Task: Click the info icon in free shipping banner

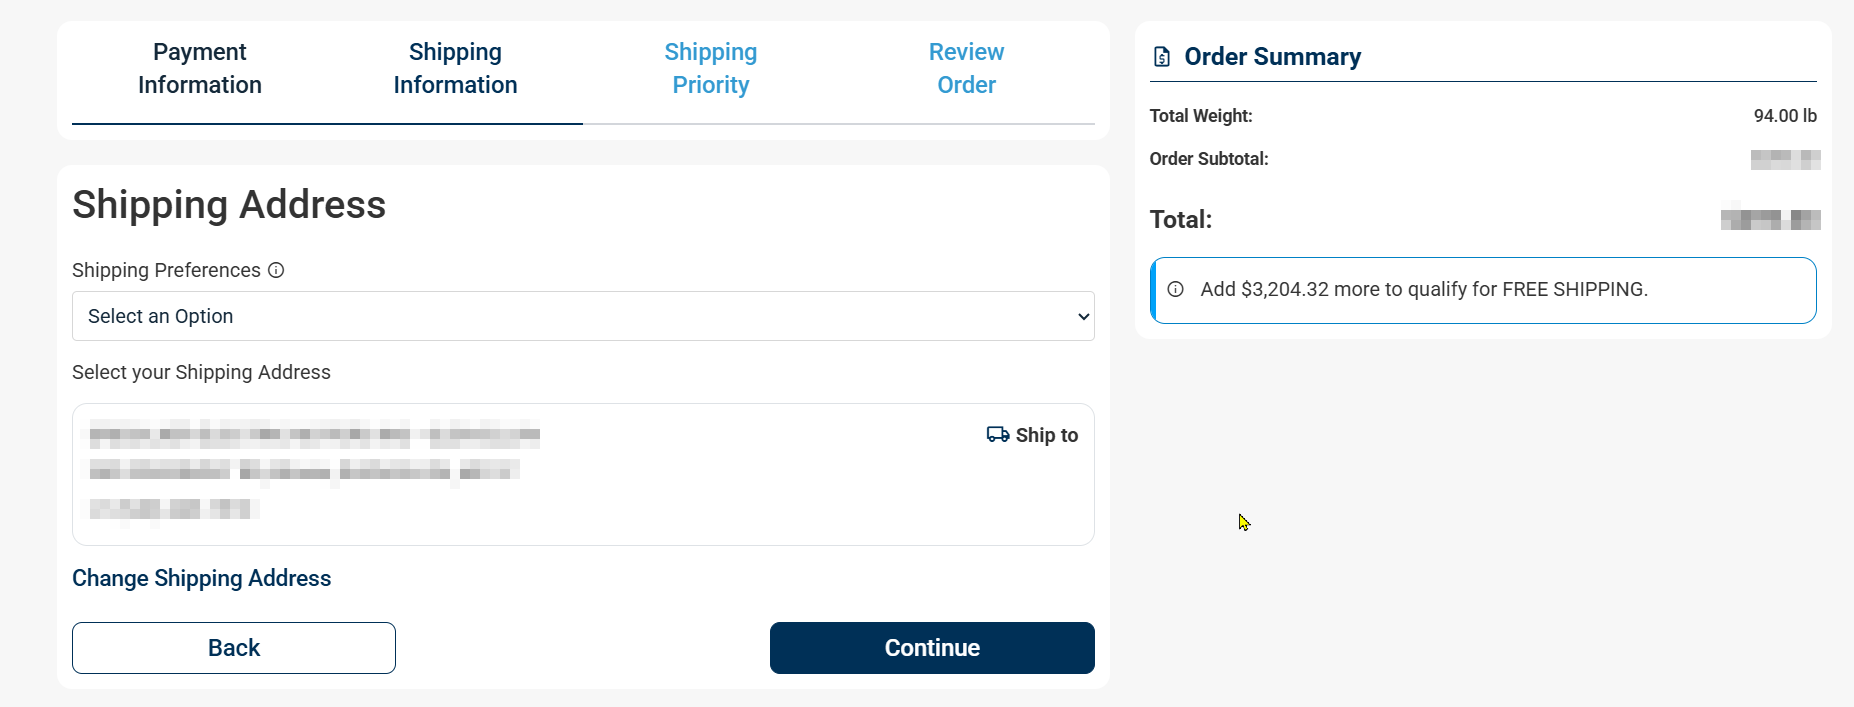Action: pyautogui.click(x=1176, y=289)
